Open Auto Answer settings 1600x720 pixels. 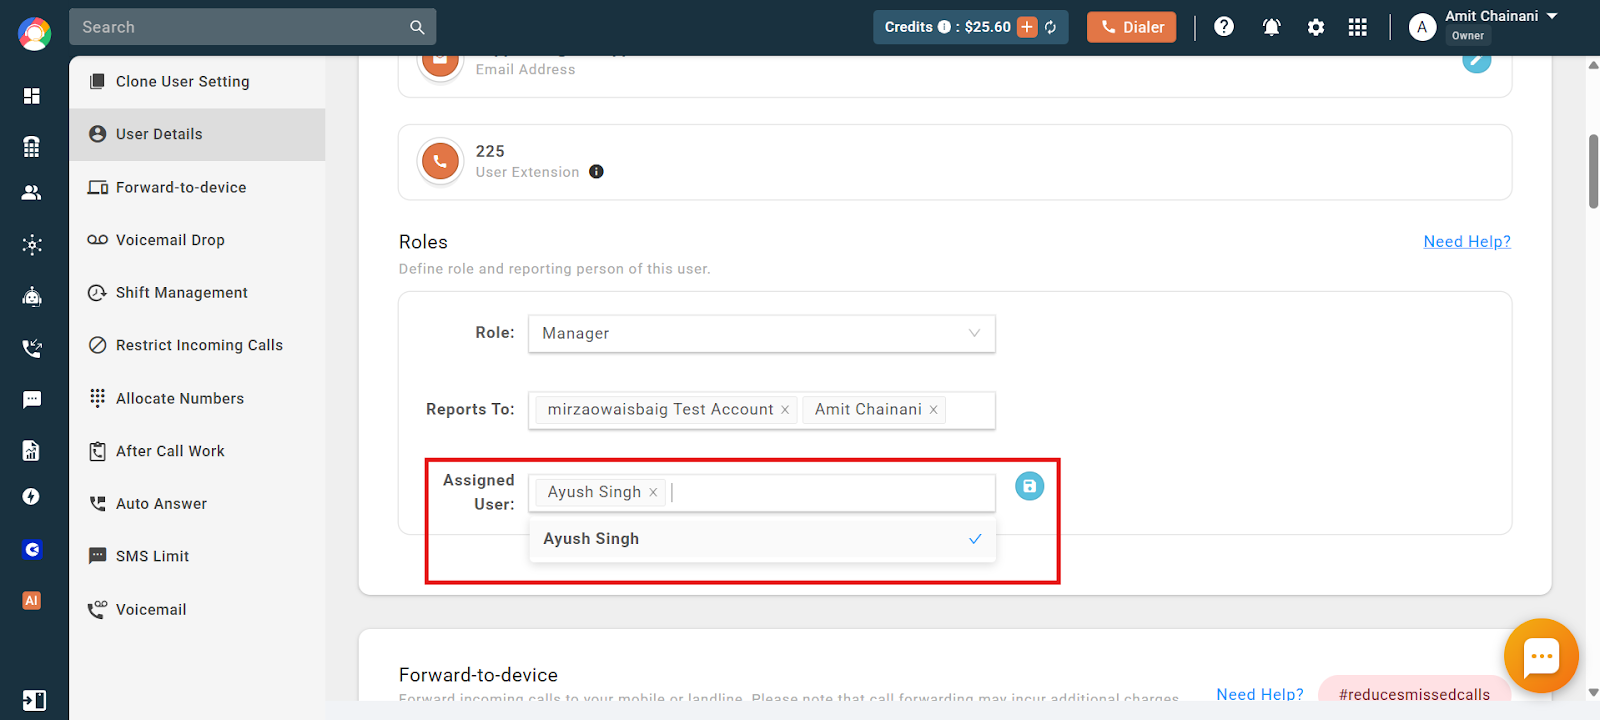[197, 503]
